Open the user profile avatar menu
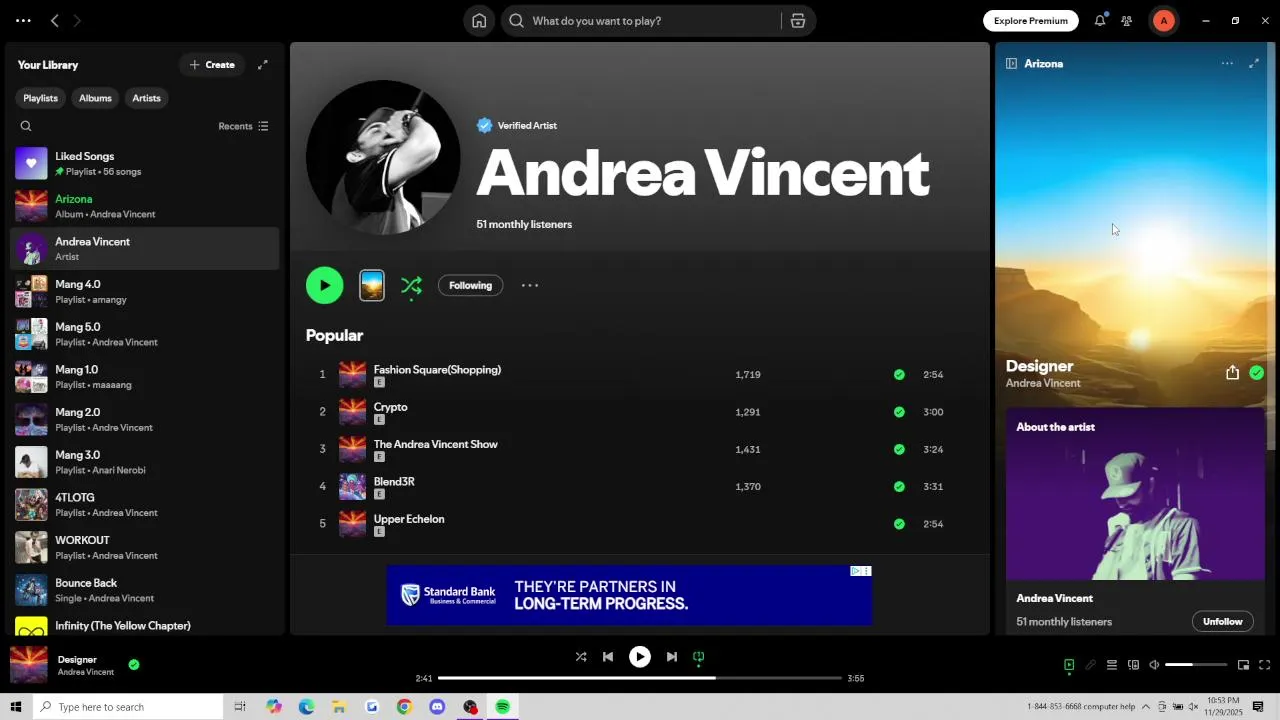Screen dimensions: 1280x720 (1163, 20)
